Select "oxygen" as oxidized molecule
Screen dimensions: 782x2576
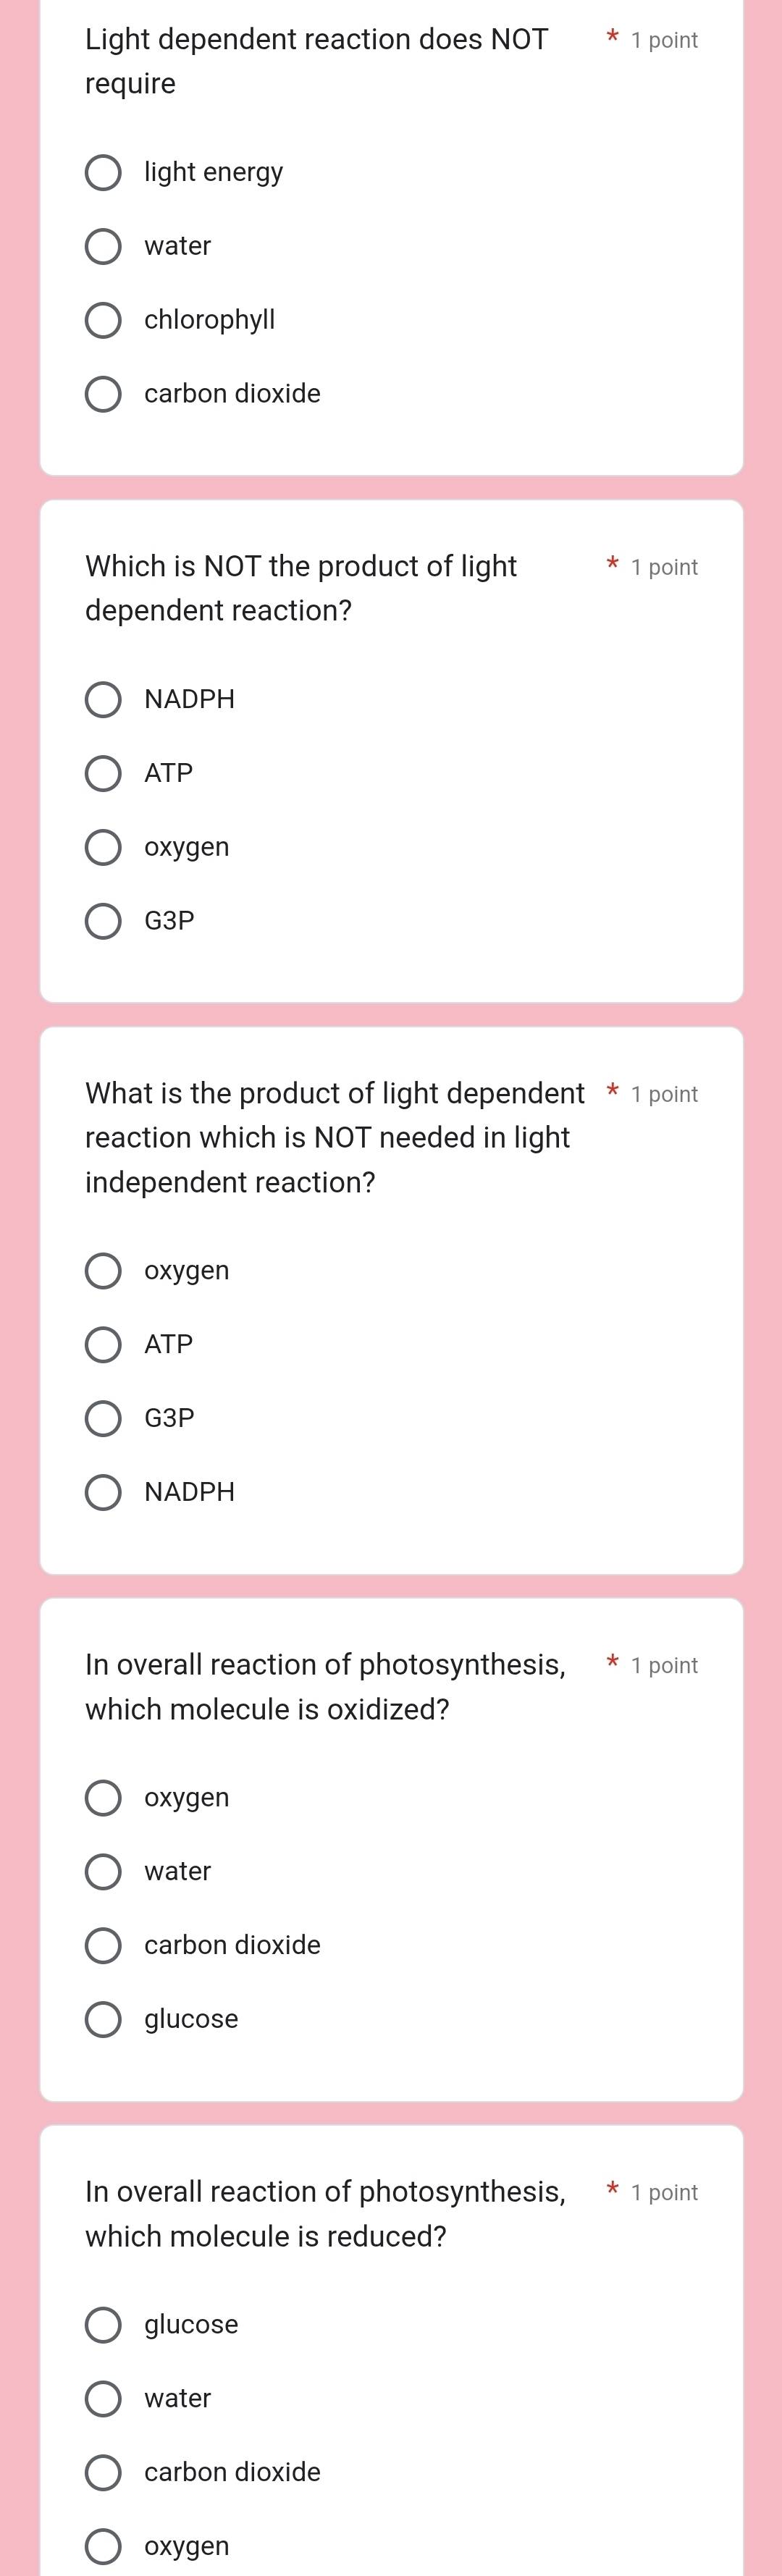coord(103,1797)
